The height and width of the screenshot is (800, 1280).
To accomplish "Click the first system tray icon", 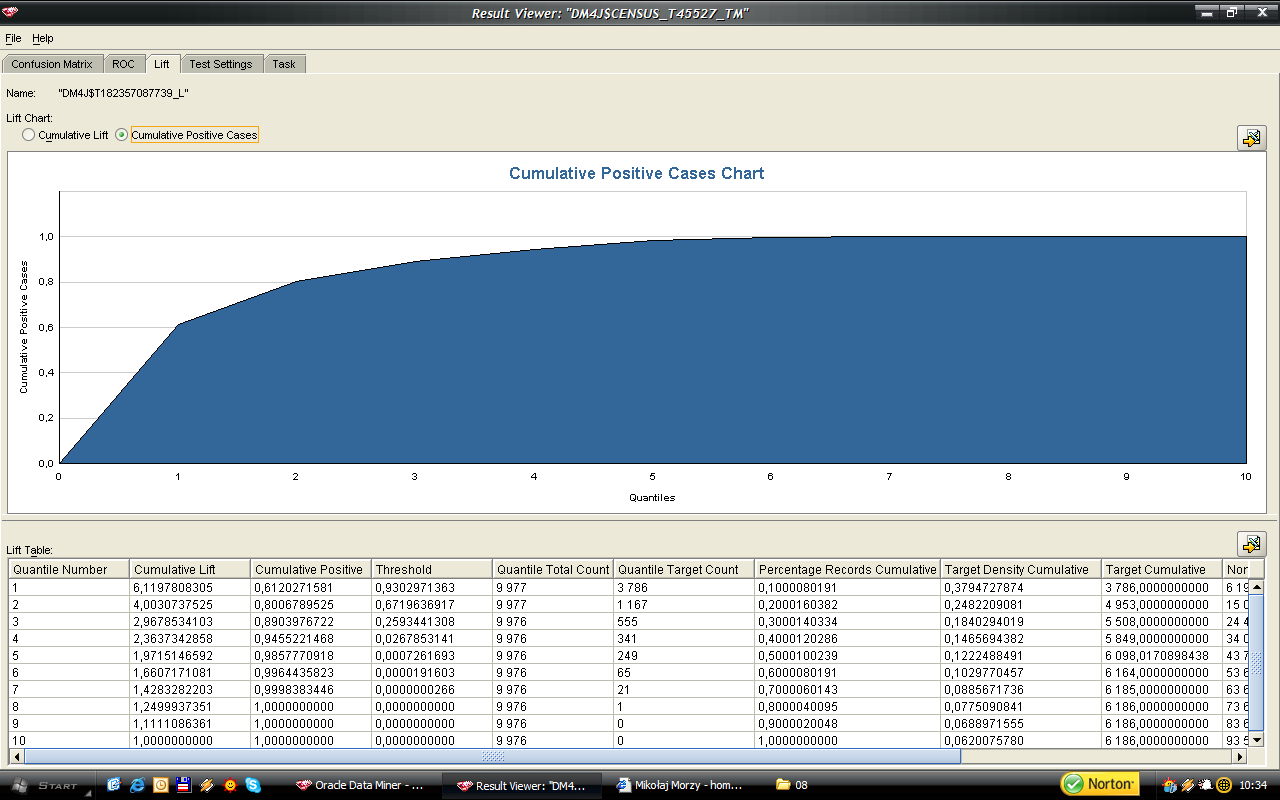I will pos(1170,785).
